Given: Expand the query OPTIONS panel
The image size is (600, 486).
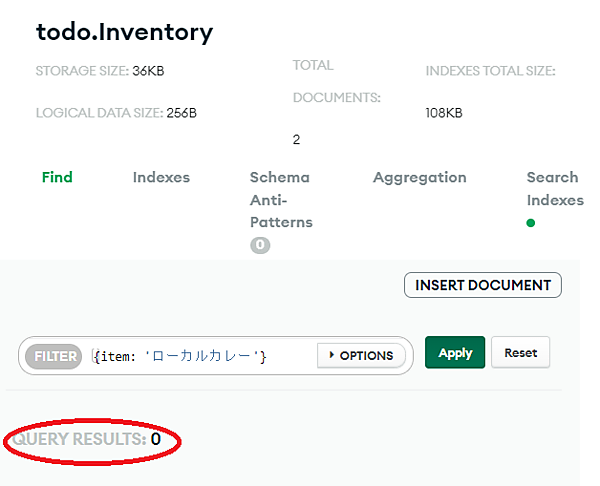Looking at the screenshot, I should 361,355.
